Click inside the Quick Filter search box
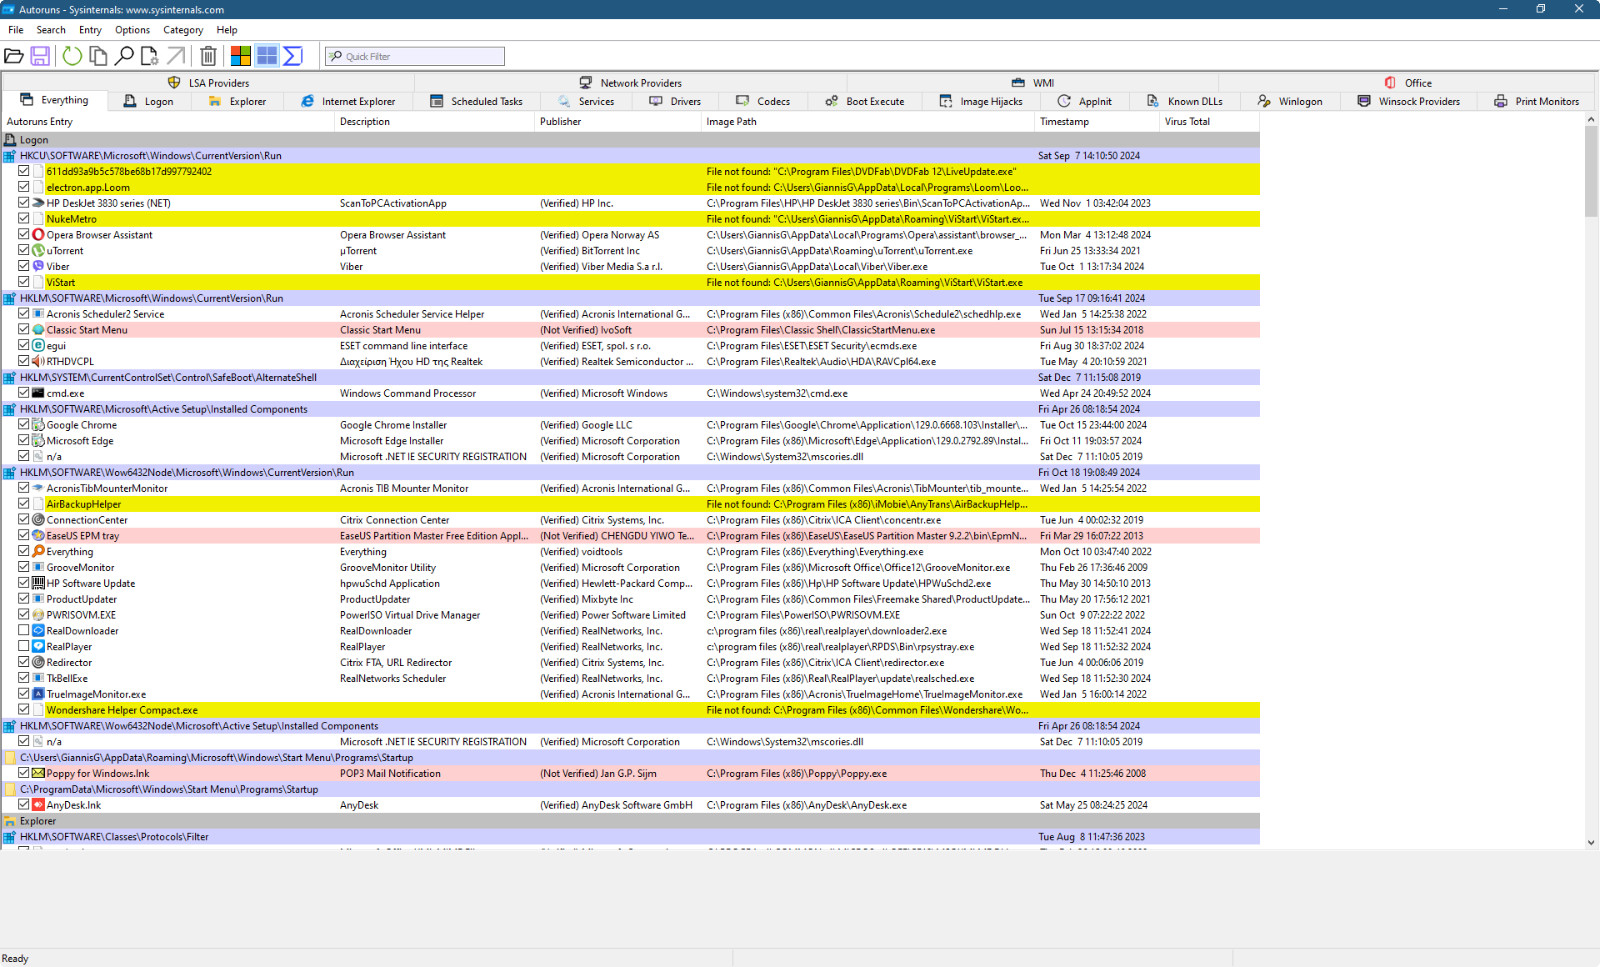This screenshot has width=1600, height=967. tap(414, 56)
